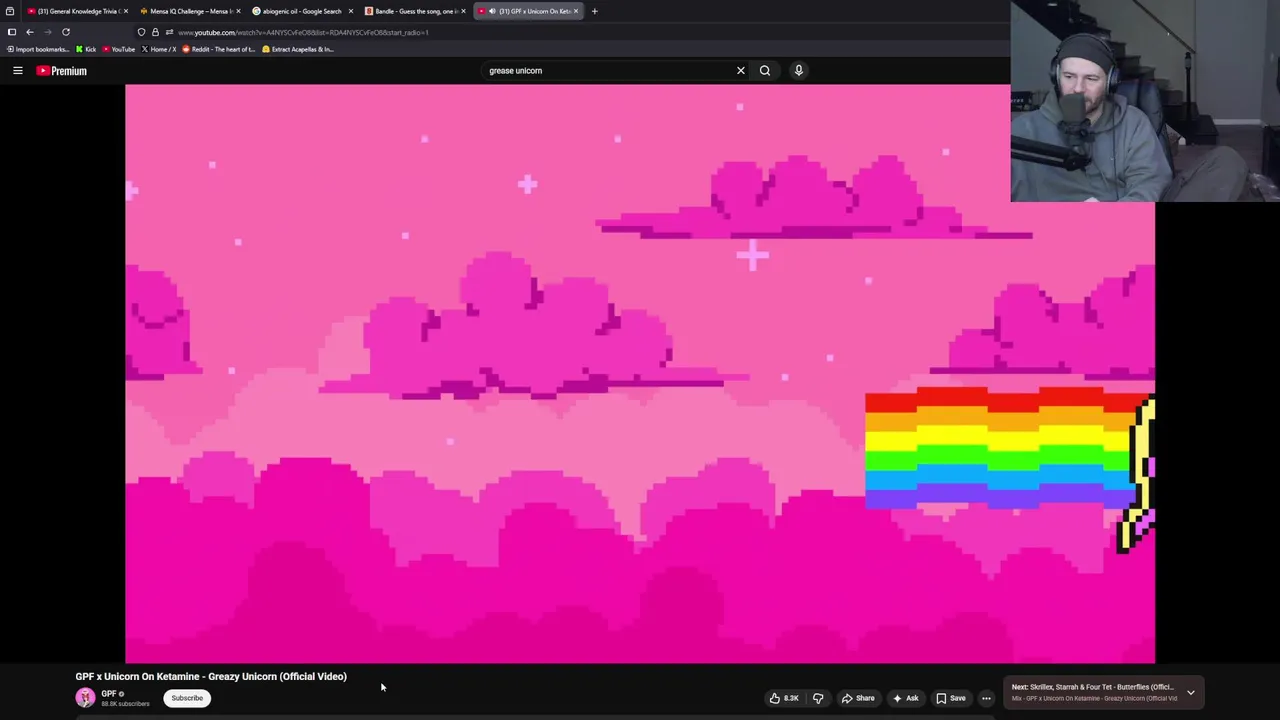This screenshot has height=720, width=1280.
Task: Close the Bandle tab
Action: pyautogui.click(x=463, y=11)
